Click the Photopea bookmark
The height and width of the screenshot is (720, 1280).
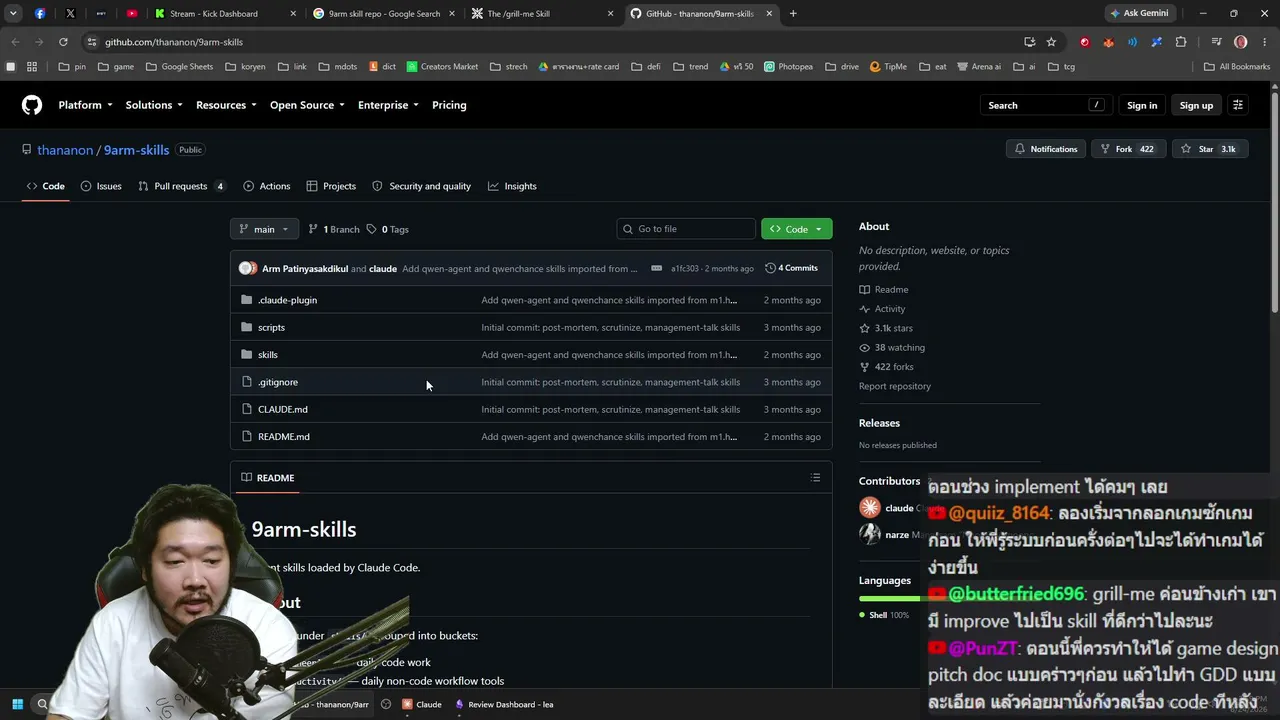(x=788, y=67)
